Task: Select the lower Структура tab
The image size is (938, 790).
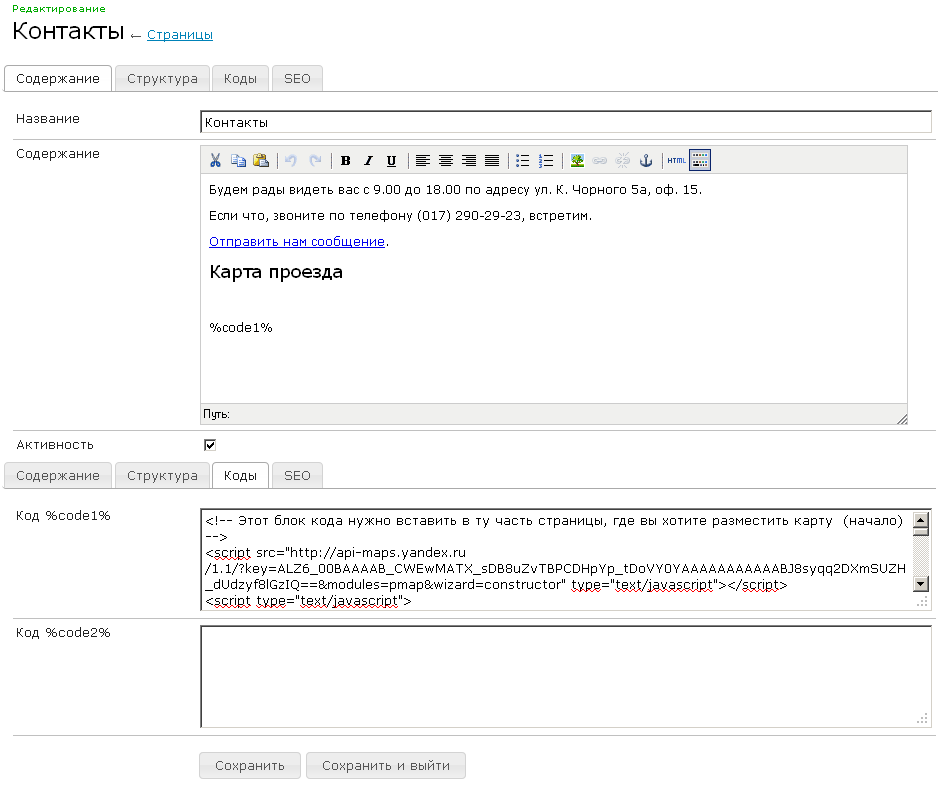Action: tap(162, 475)
